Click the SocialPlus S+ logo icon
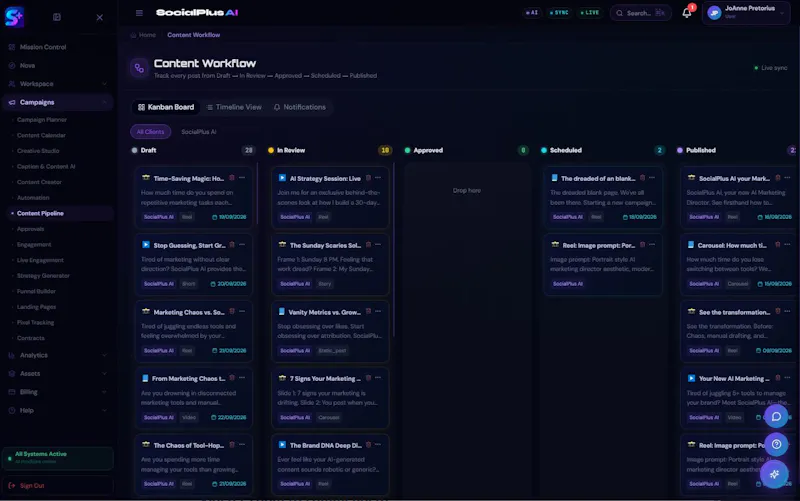 tap(14, 17)
